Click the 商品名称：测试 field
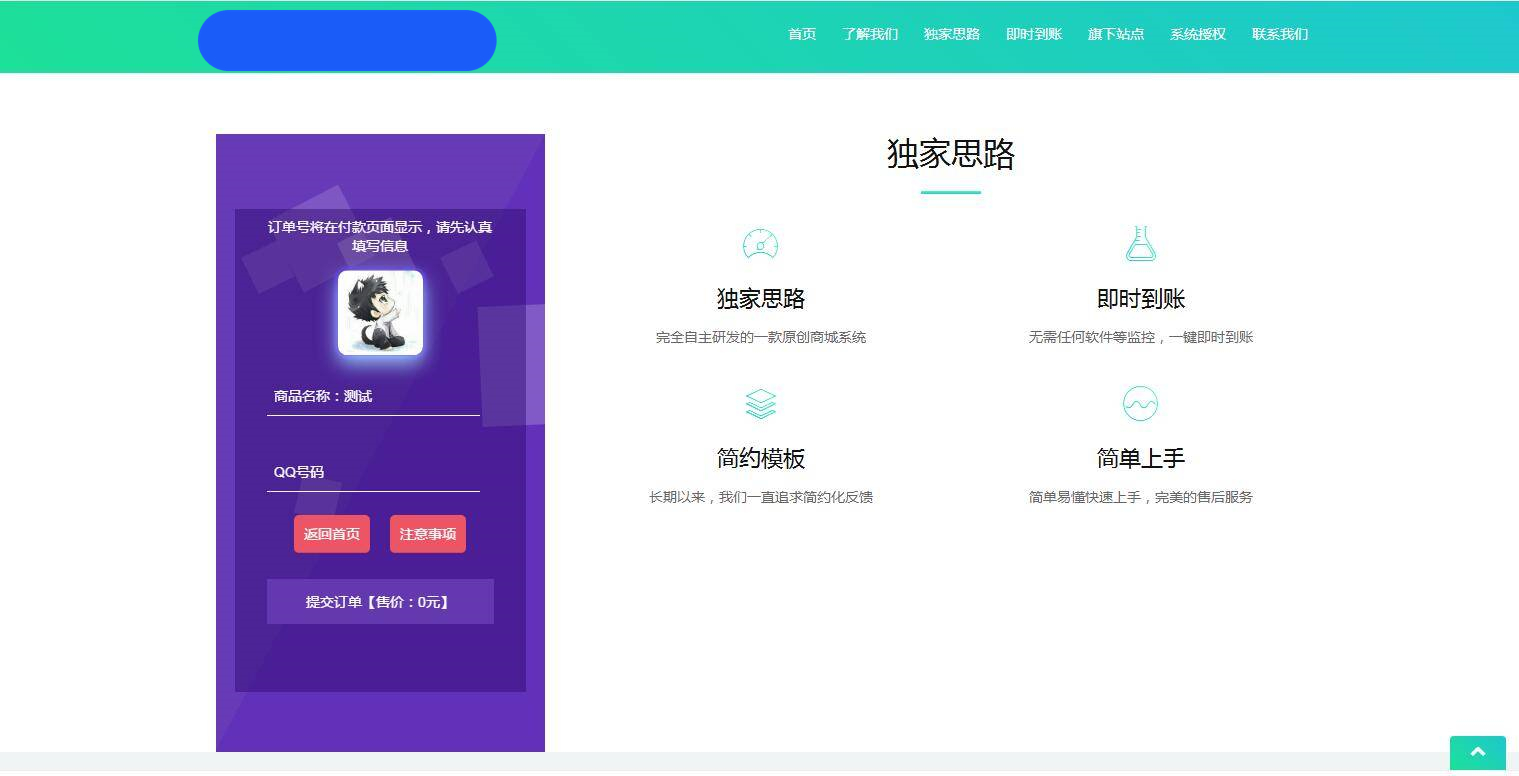 pyautogui.click(x=373, y=396)
